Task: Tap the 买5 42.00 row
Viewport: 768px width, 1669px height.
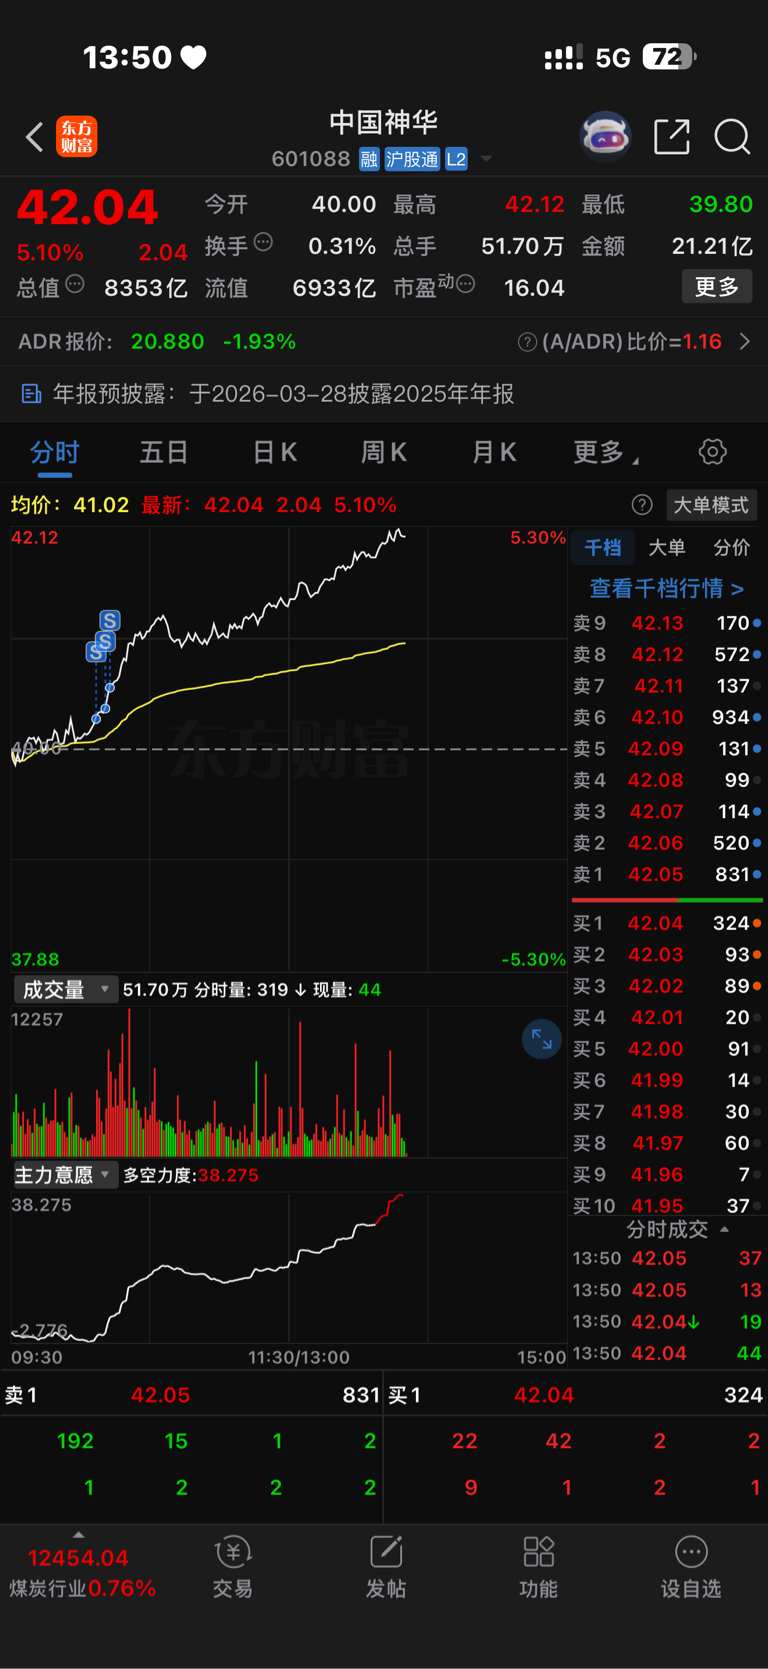Action: [x=667, y=1049]
